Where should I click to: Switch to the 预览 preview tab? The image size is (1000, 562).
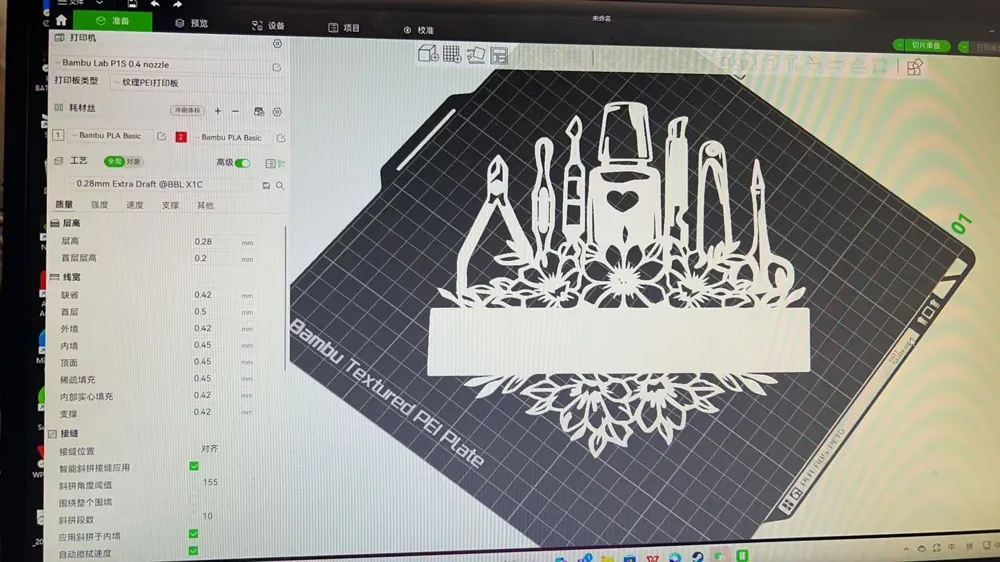[192, 23]
